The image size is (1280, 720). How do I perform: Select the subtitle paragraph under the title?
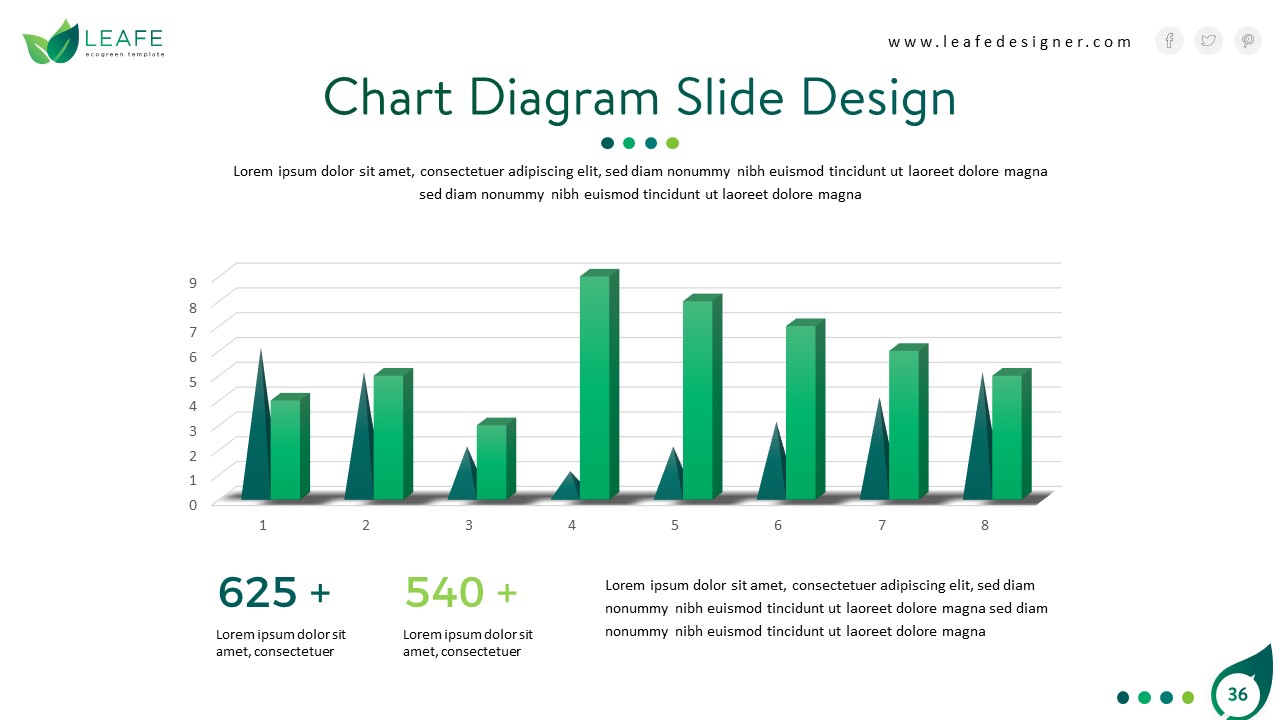coord(640,183)
